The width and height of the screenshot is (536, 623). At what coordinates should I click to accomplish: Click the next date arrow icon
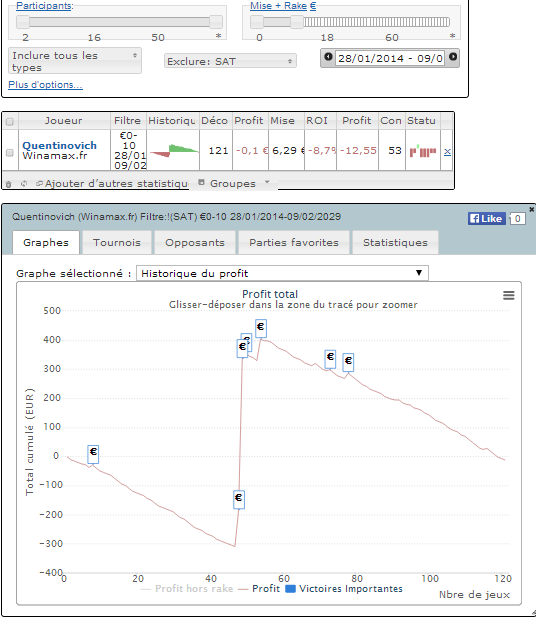pos(453,57)
